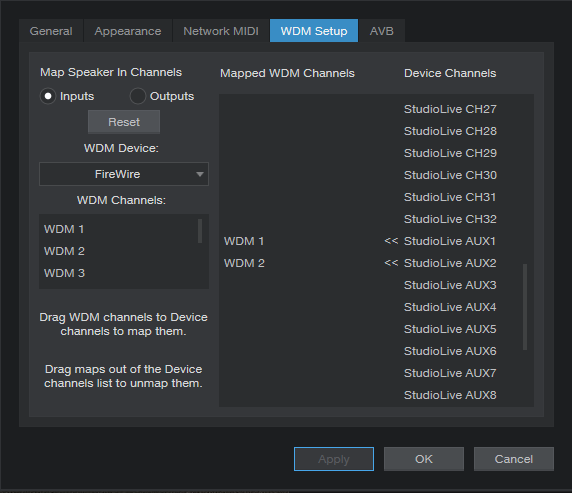Click the FireWire dropdown arrow
Viewport: 572px width, 493px height.
[200, 174]
